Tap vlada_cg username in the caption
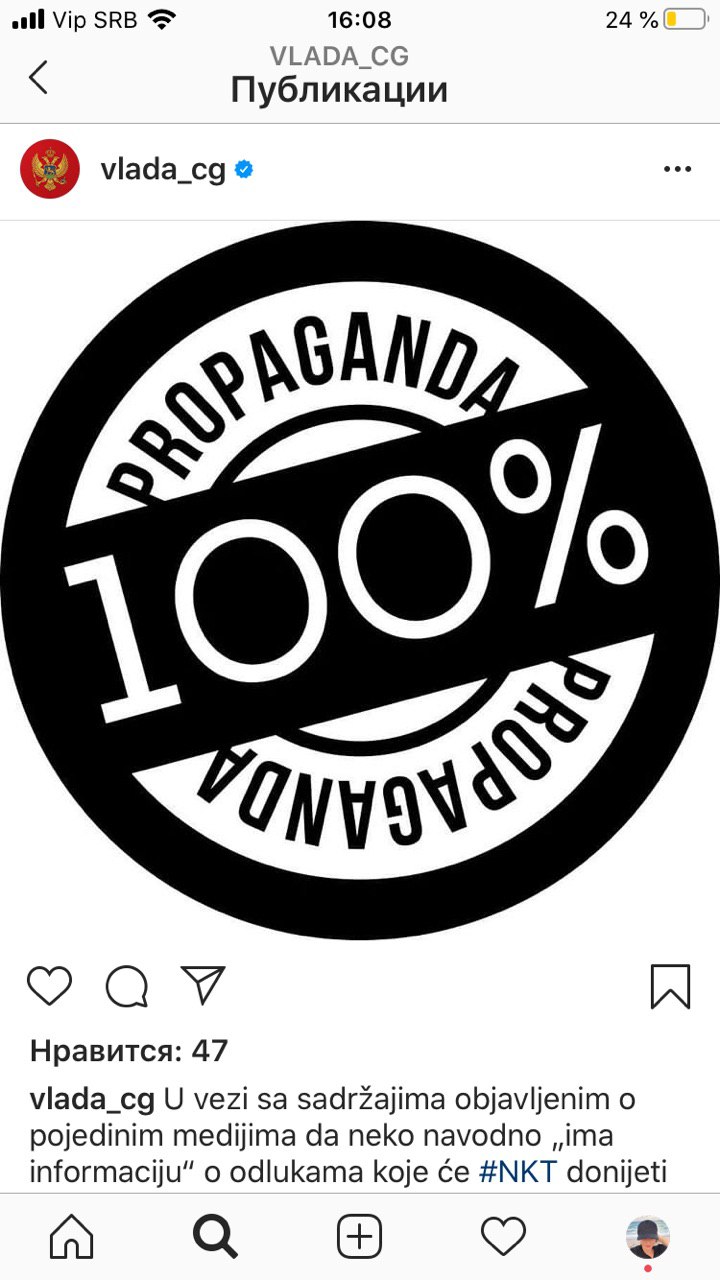The width and height of the screenshot is (720, 1280). pyautogui.click(x=92, y=1101)
